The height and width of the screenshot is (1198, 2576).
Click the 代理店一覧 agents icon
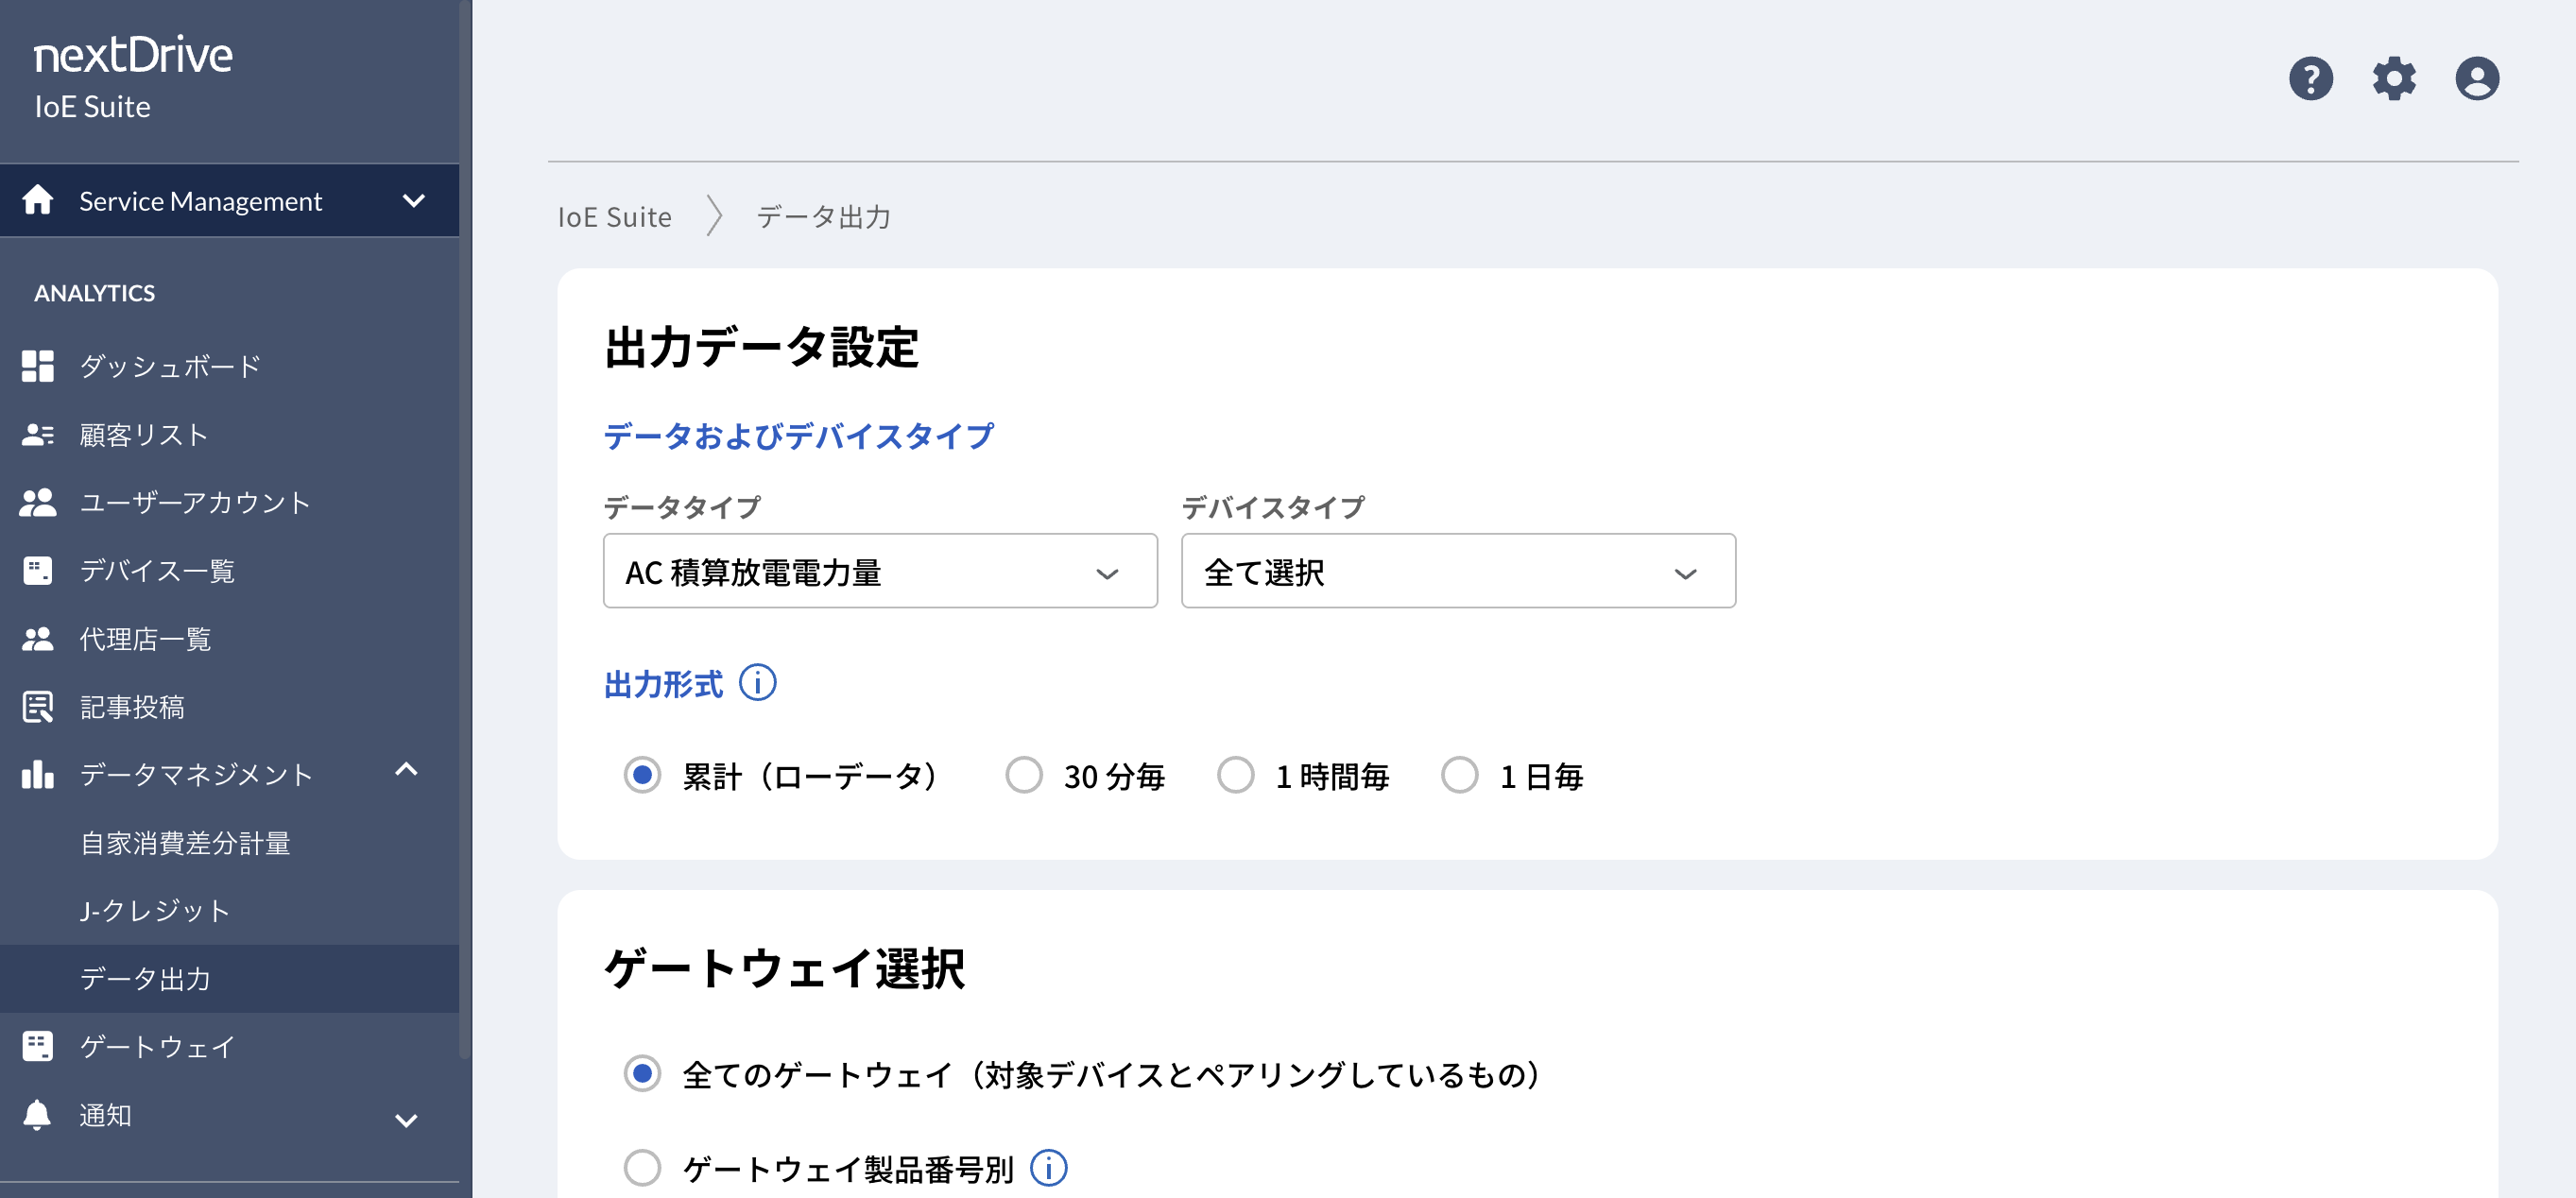click(x=38, y=638)
